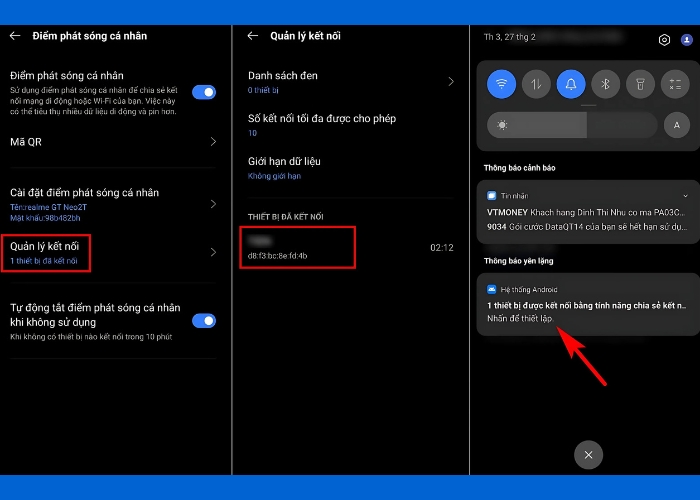Expand the Tin nhắn notification chevron
Image resolution: width=700 pixels, height=500 pixels.
[x=685, y=196]
